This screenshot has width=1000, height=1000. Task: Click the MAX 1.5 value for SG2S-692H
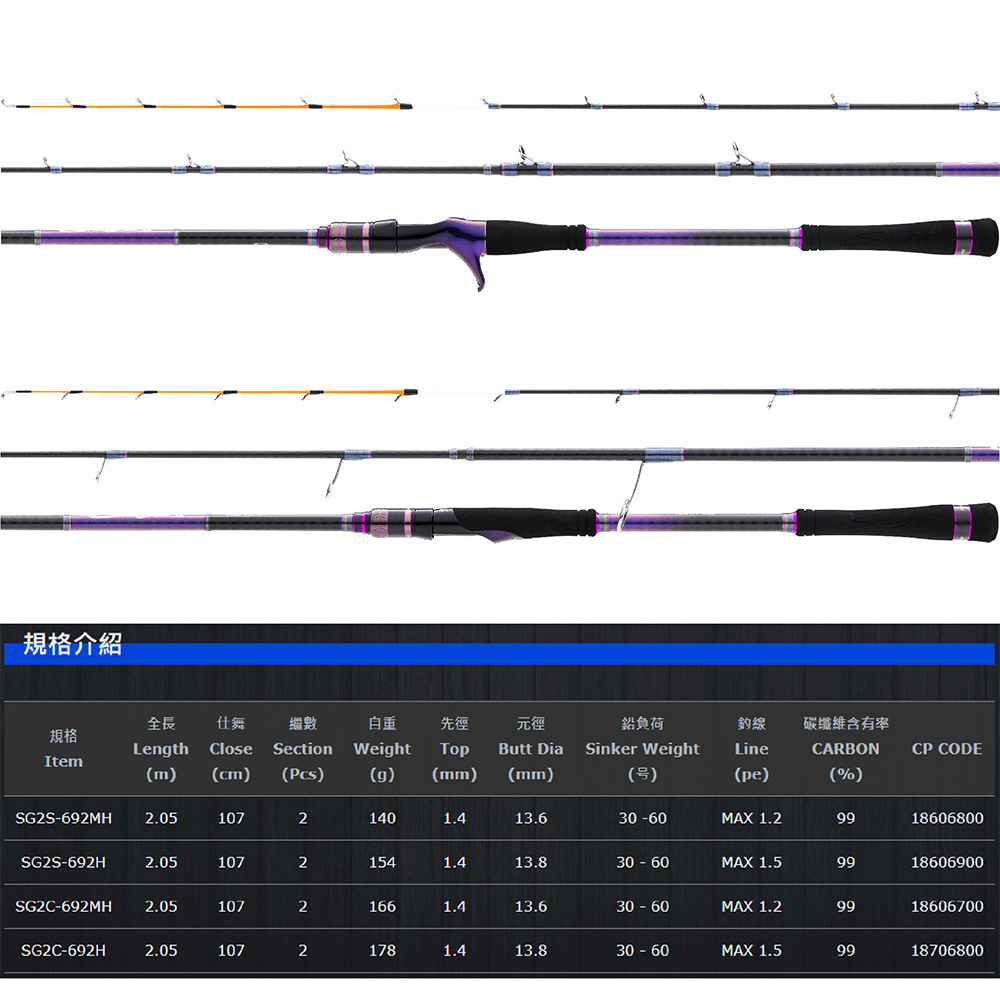pyautogui.click(x=751, y=862)
